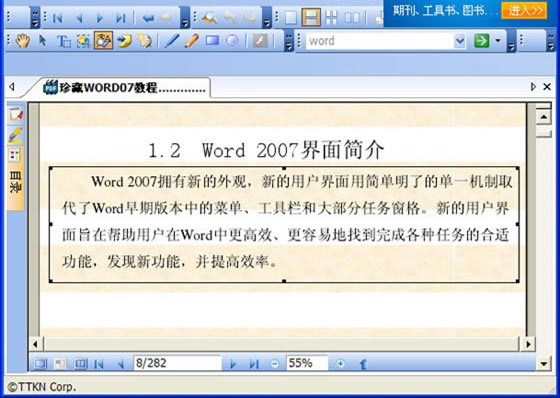Screen dimensions: 560x398
Task: Expand leftmost top toolbar overflow options
Action: 35,18
